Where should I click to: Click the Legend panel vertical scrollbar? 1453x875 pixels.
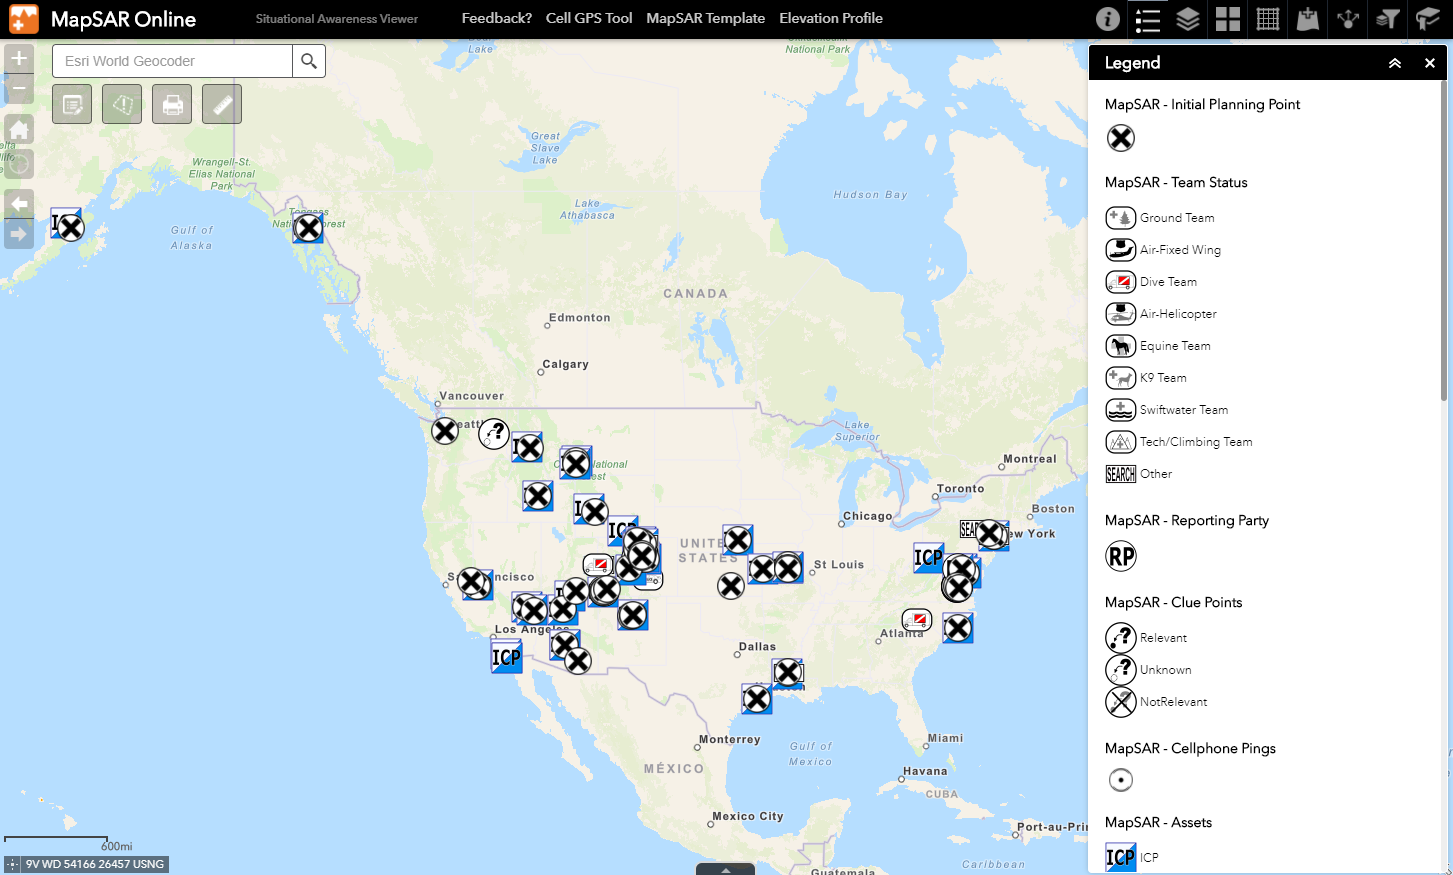1444,240
